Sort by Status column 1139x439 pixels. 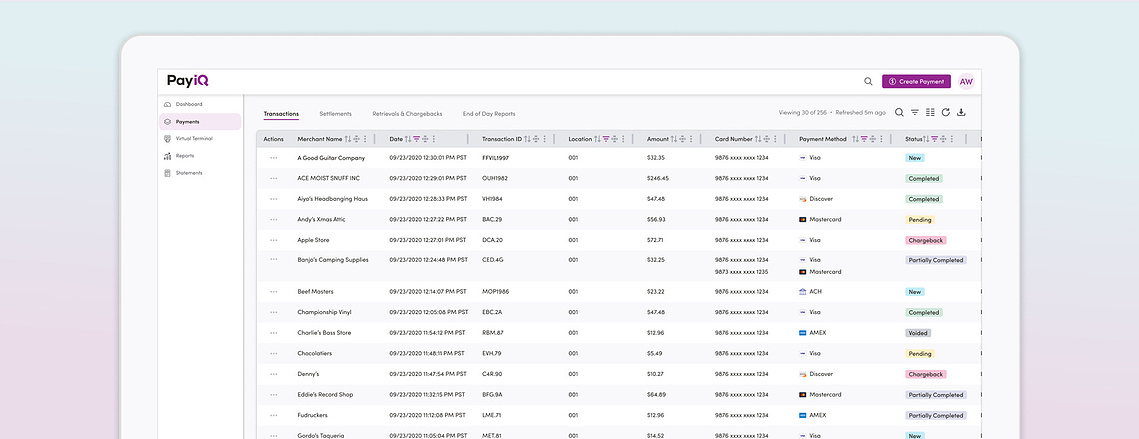click(x=926, y=139)
